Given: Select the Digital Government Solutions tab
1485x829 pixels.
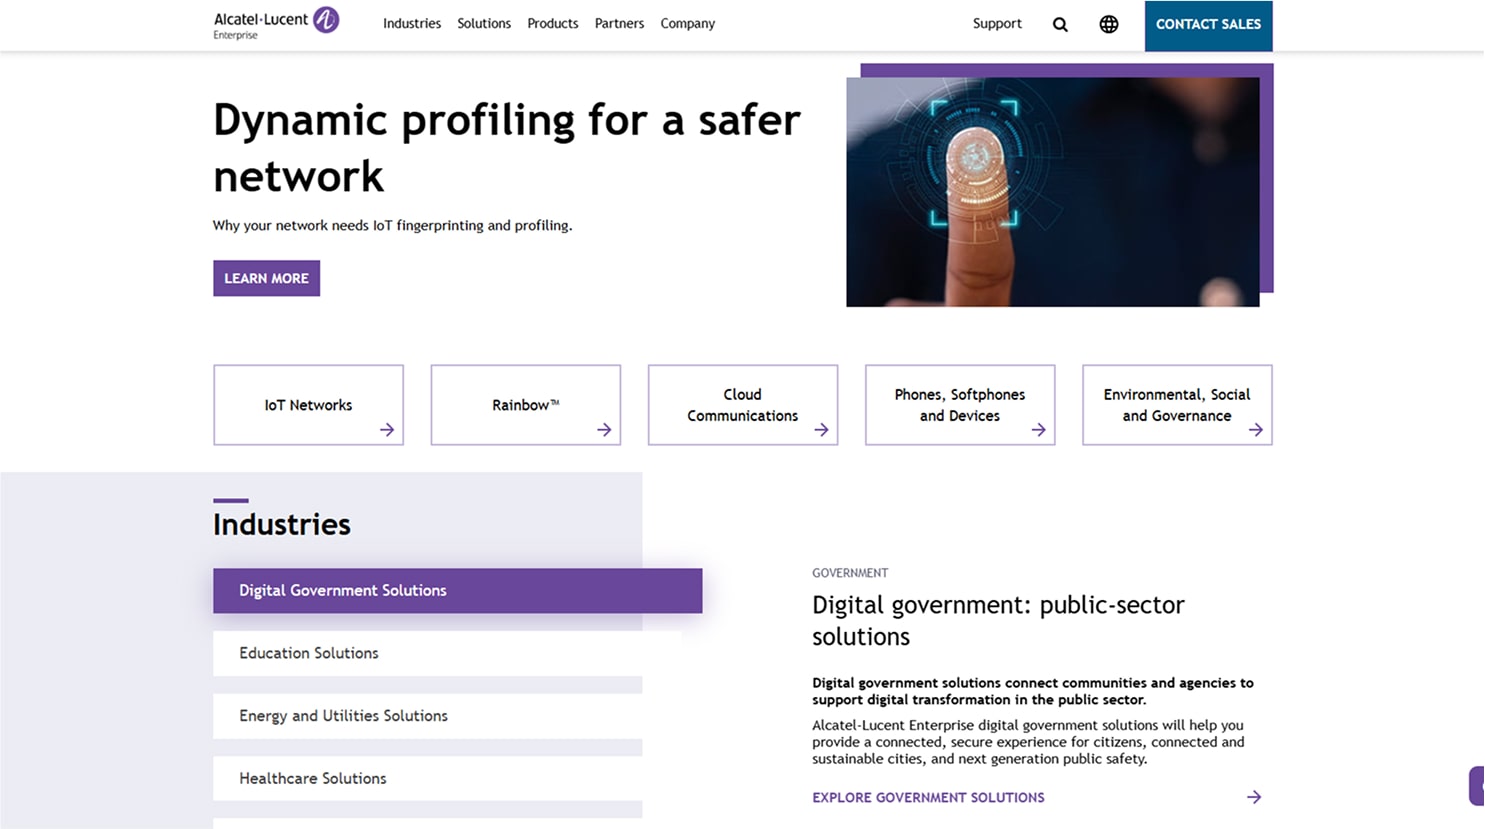Looking at the screenshot, I should pos(457,591).
